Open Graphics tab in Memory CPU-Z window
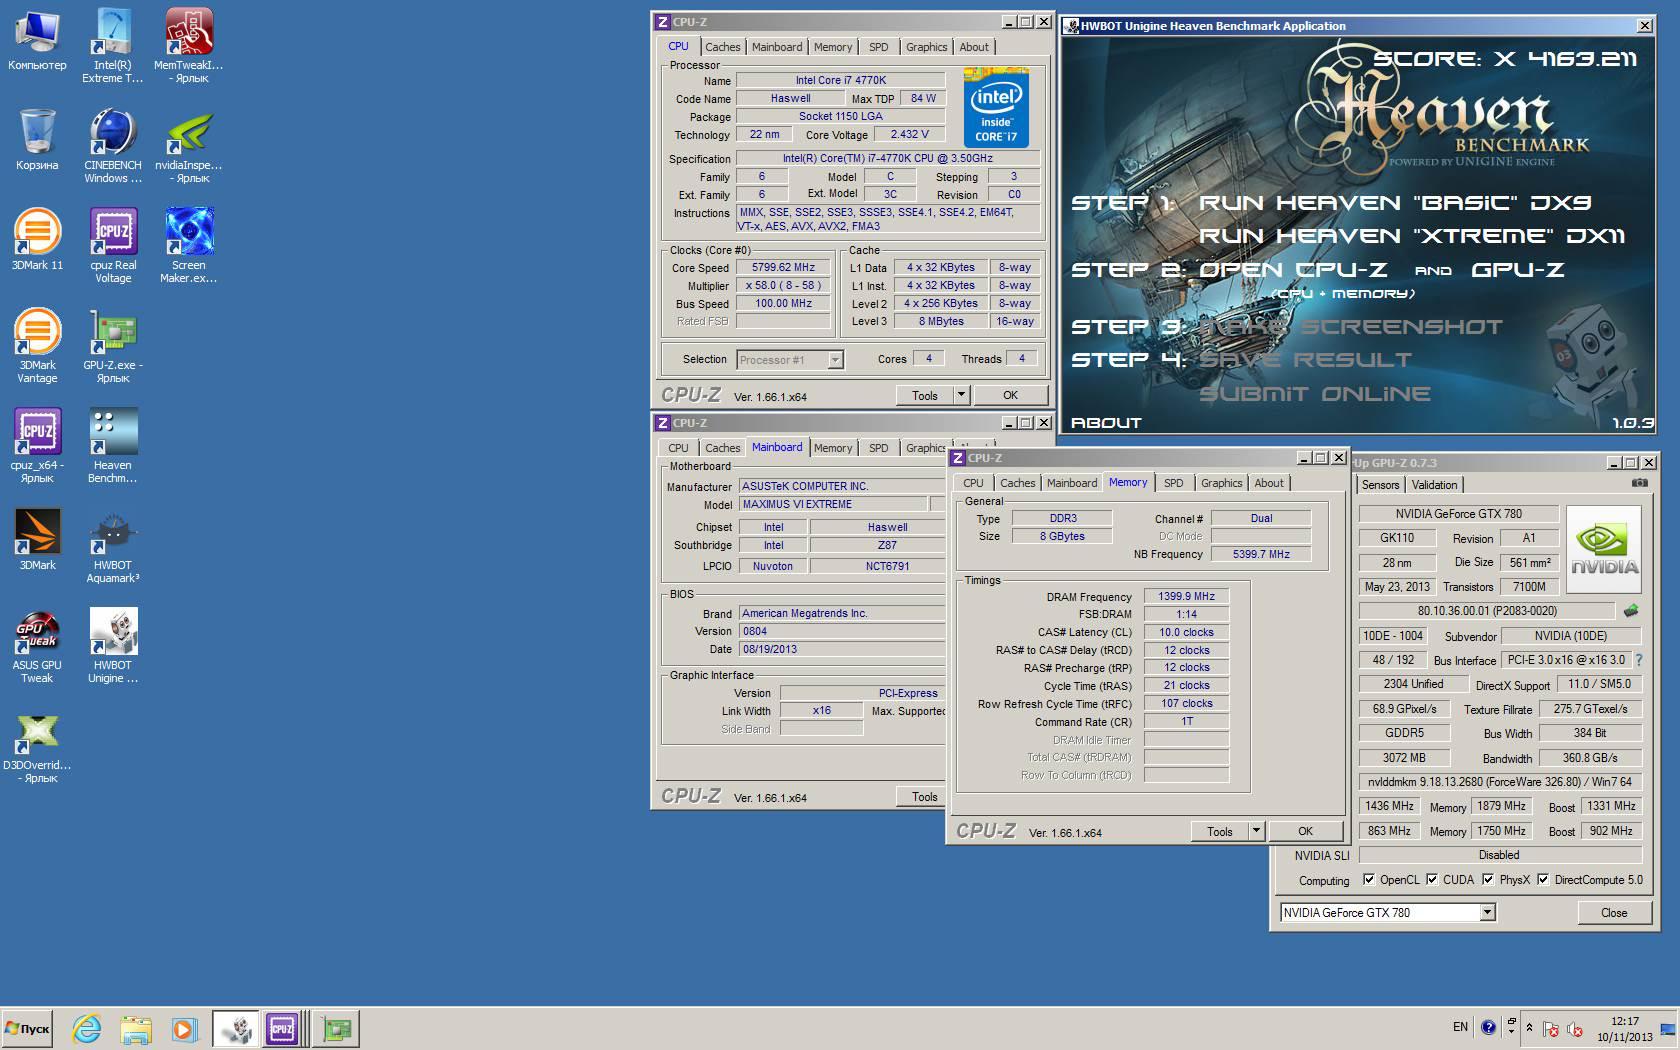This screenshot has width=1680, height=1050. tap(1221, 483)
